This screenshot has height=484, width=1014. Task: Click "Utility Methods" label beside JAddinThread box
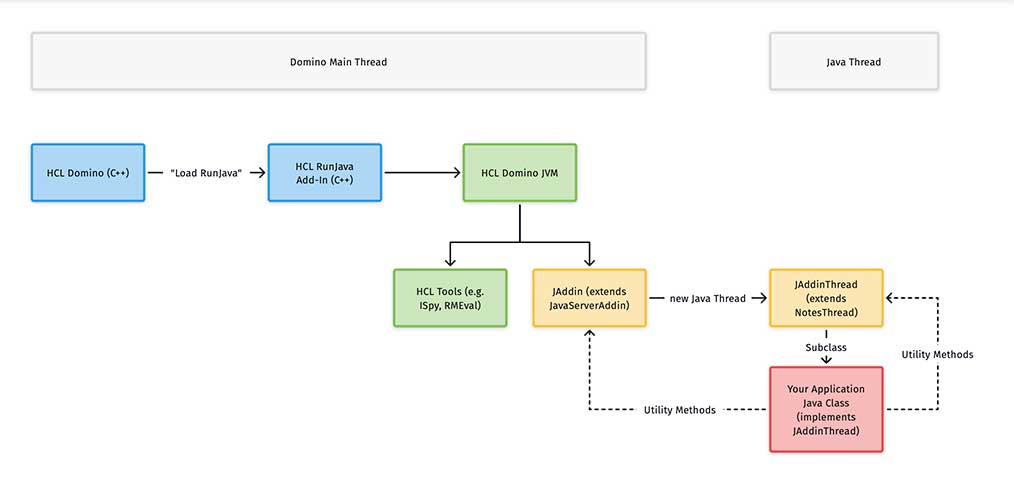coord(938,354)
